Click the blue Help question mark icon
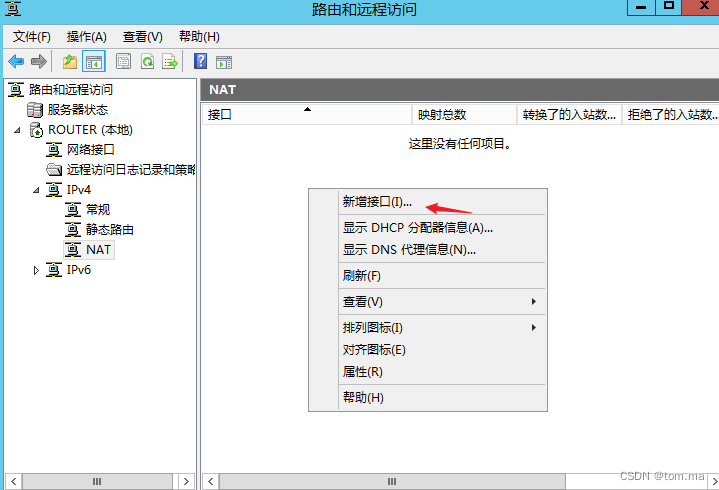Image resolution: width=719 pixels, height=490 pixels. 200,61
